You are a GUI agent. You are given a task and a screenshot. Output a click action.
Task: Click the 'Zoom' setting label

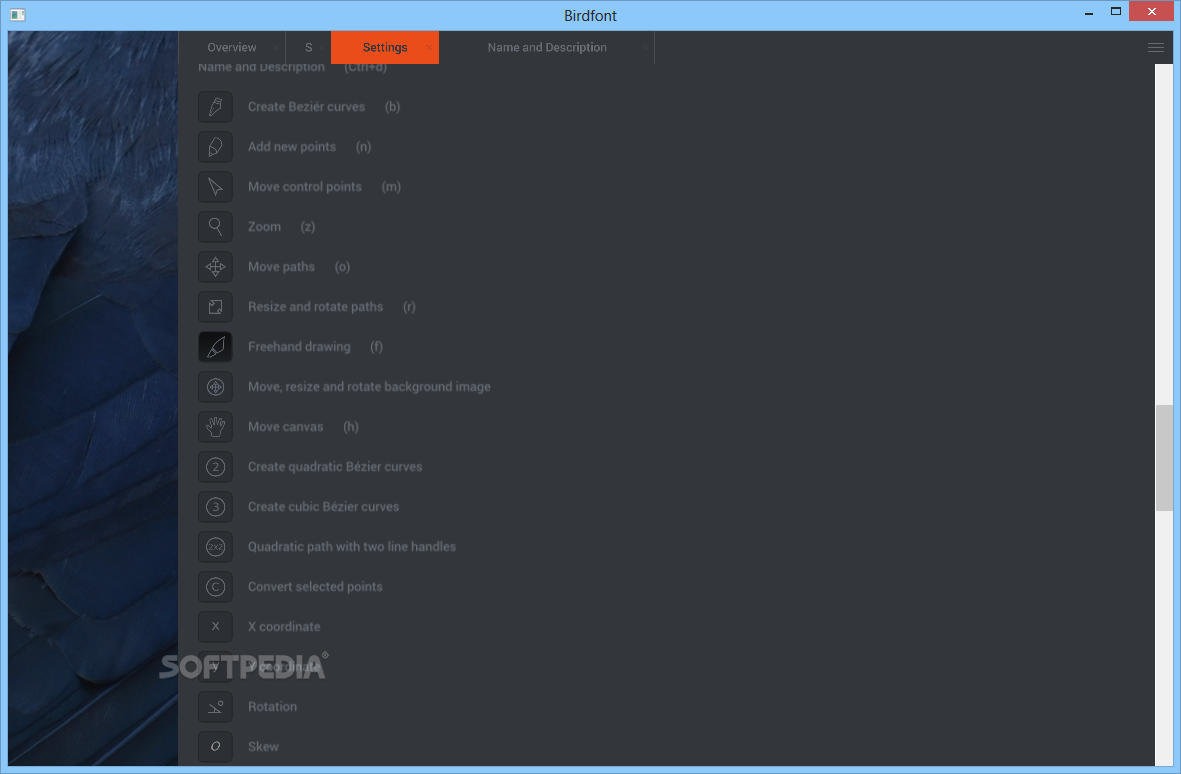[x=264, y=227]
